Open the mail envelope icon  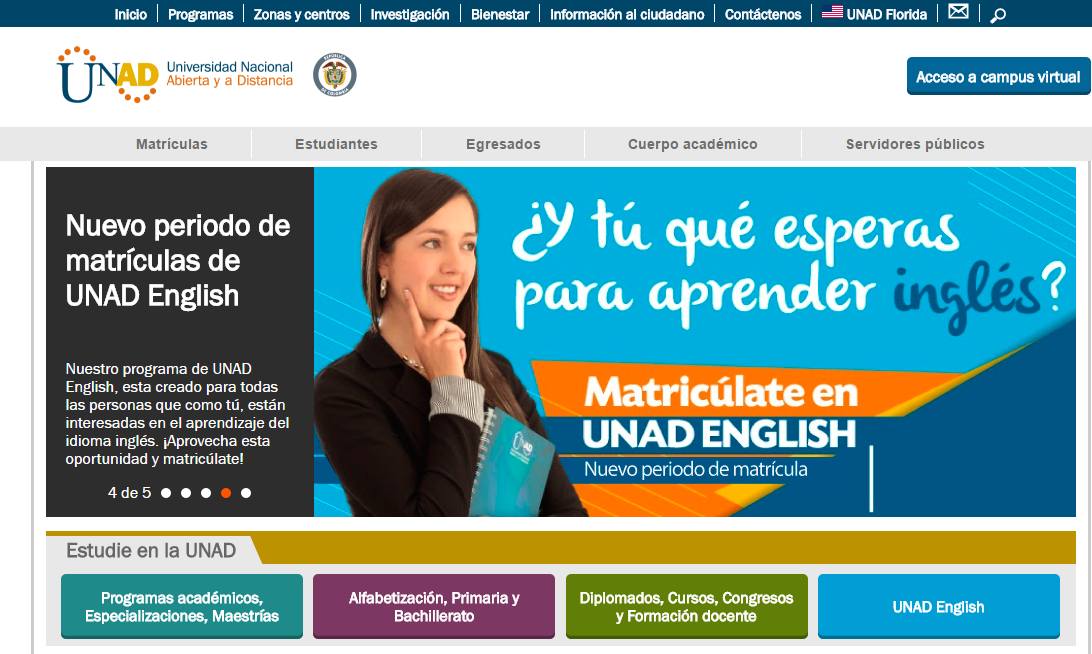958,11
